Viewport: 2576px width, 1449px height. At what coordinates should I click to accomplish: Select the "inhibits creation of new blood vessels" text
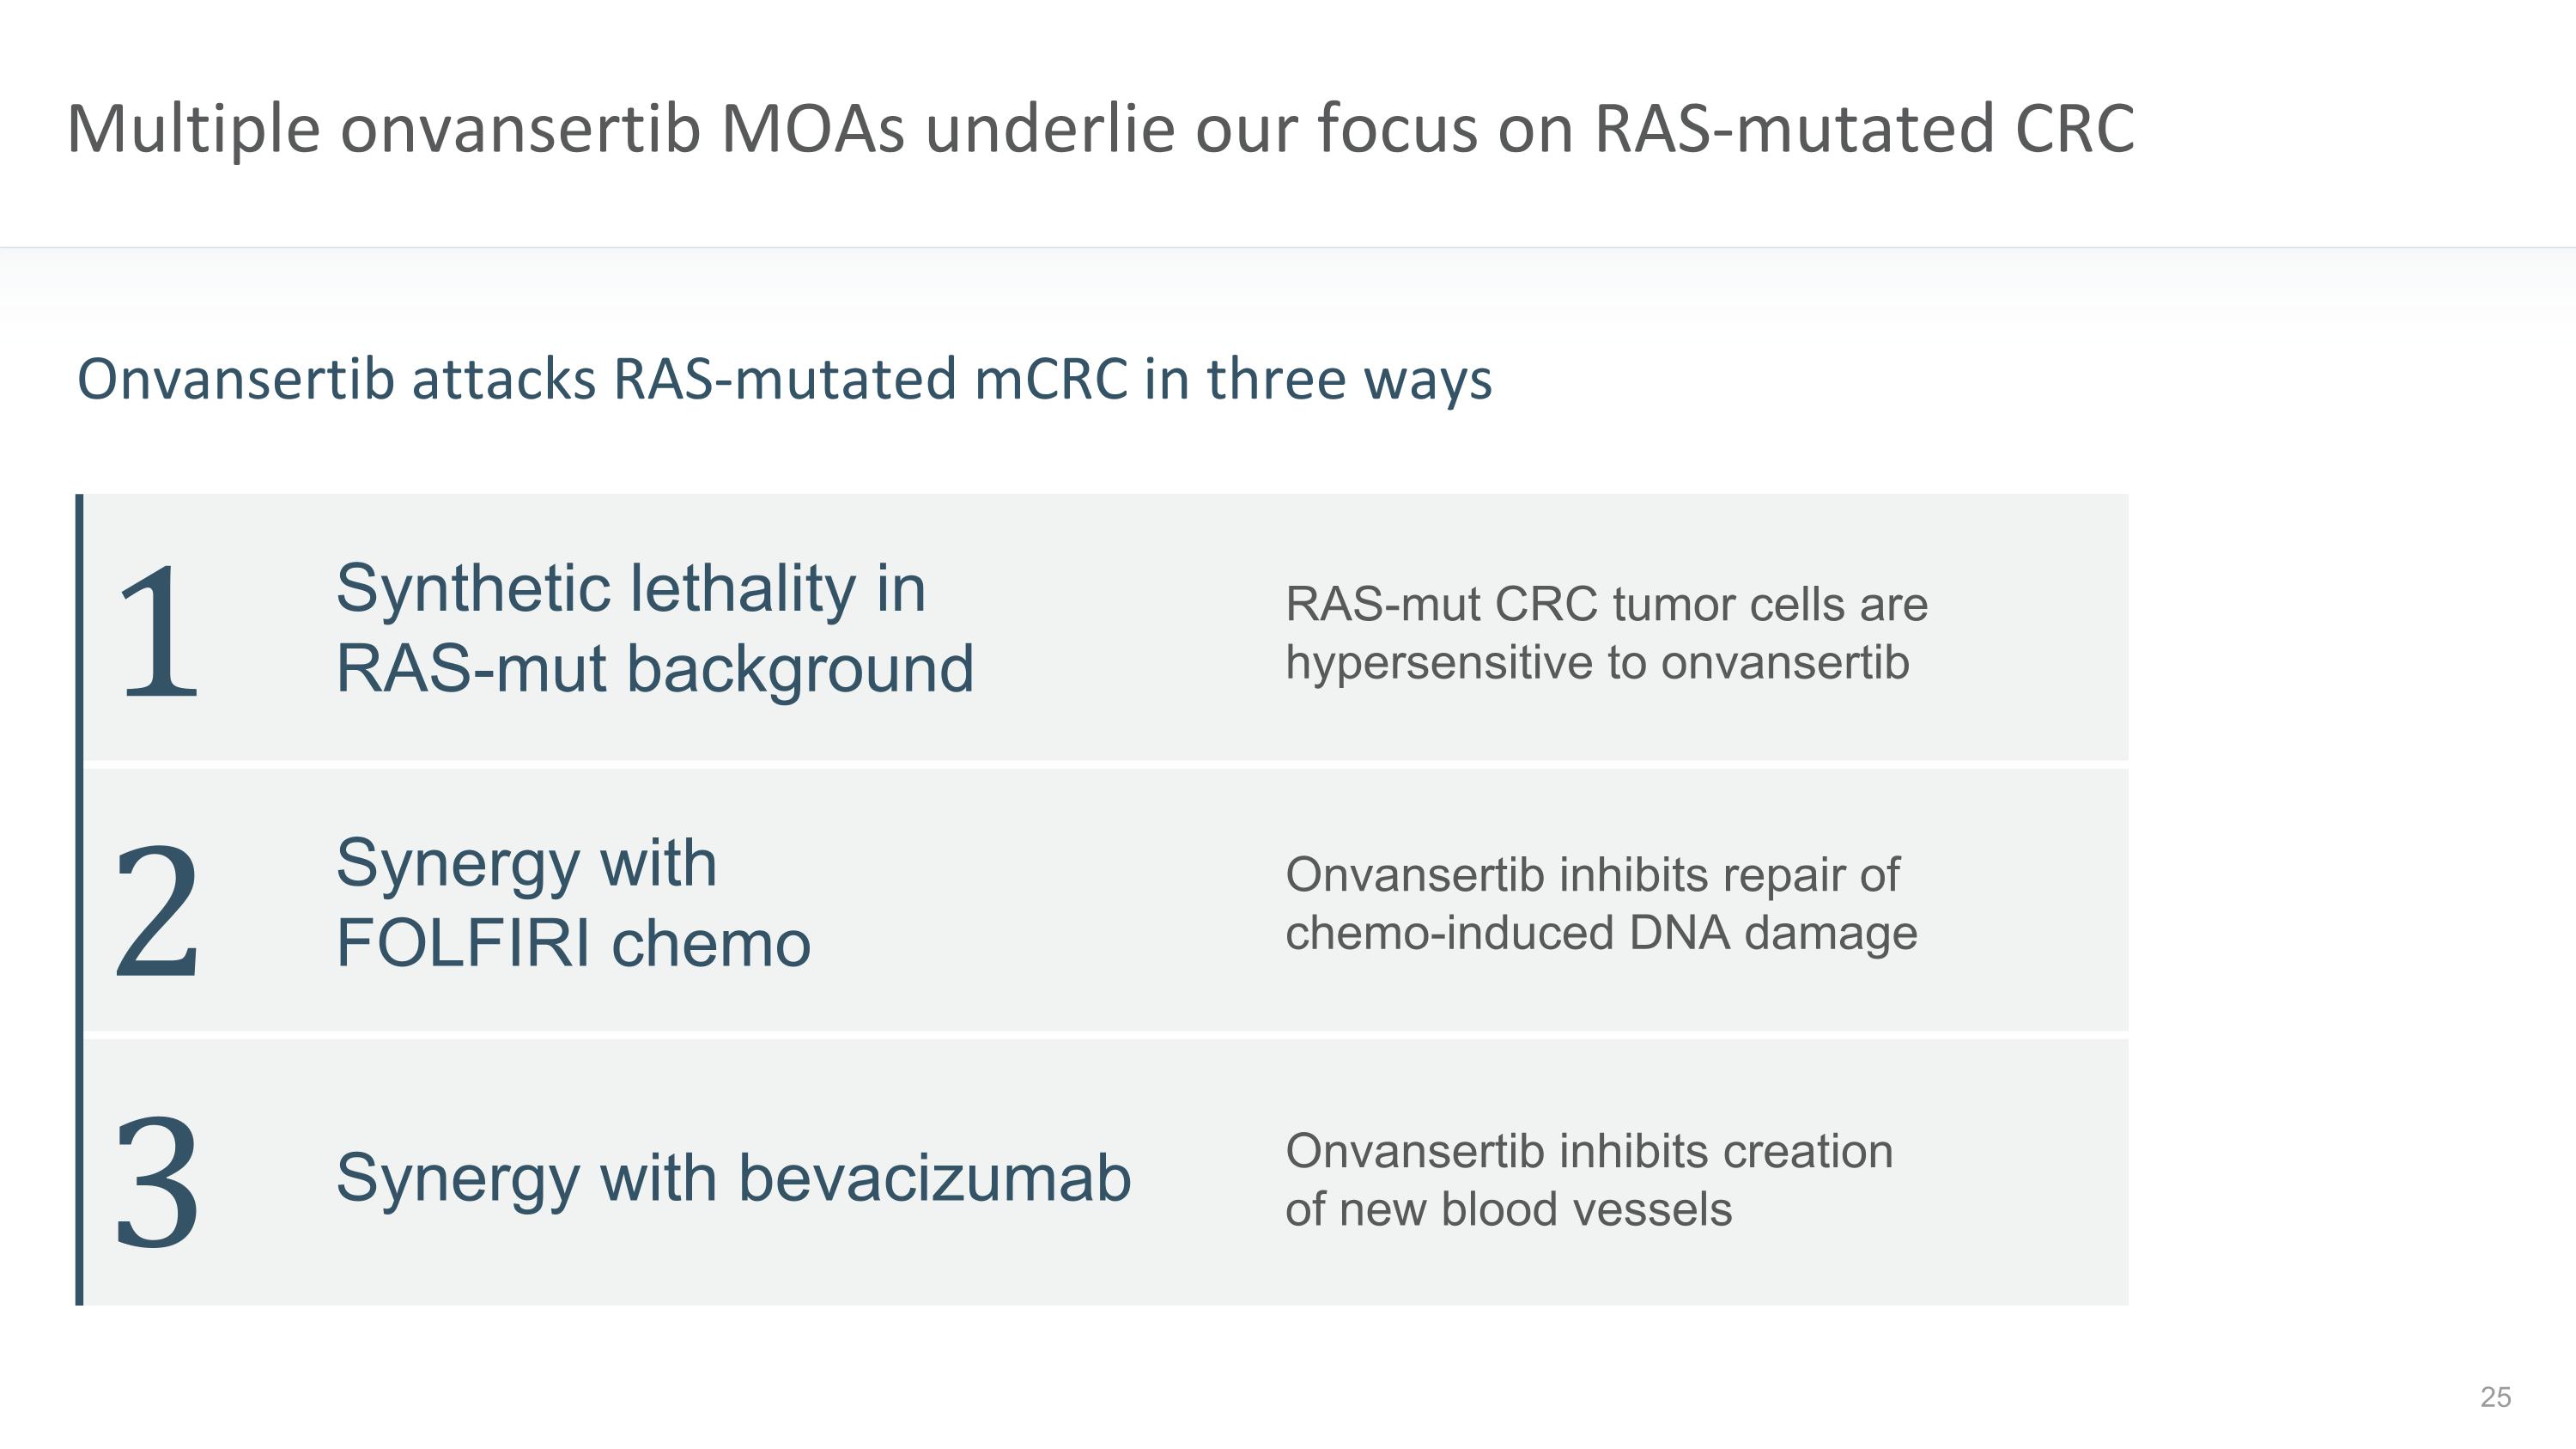pos(1588,1180)
